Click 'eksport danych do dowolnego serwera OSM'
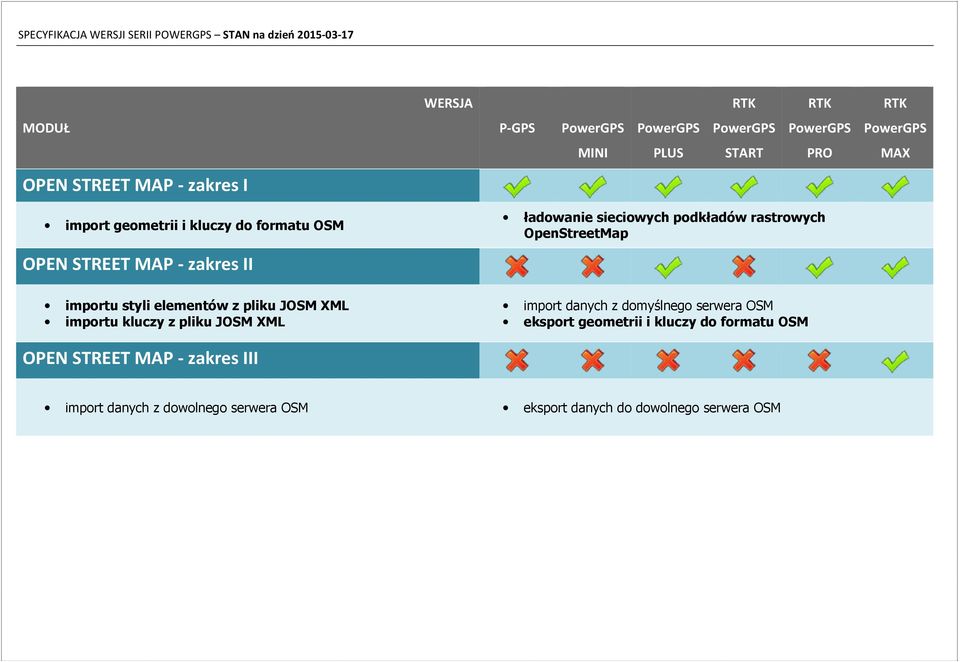 pyautogui.click(x=651, y=408)
